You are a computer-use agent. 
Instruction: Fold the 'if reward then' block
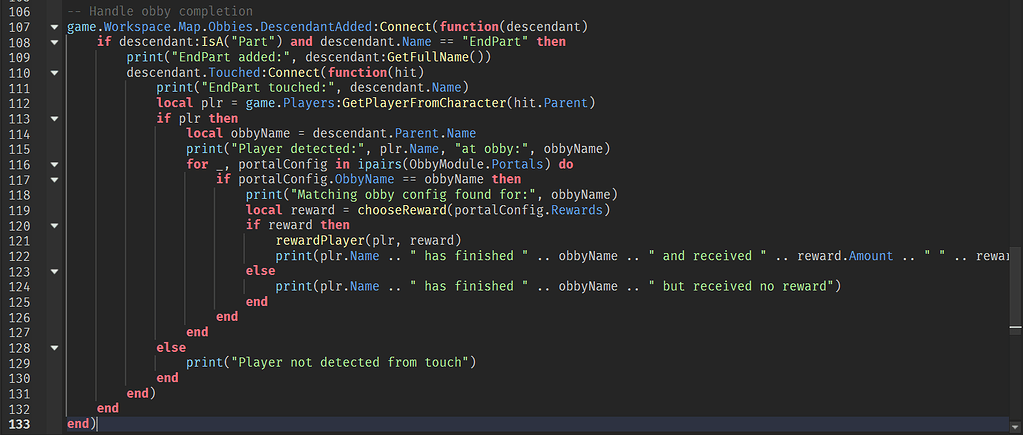(x=53, y=225)
